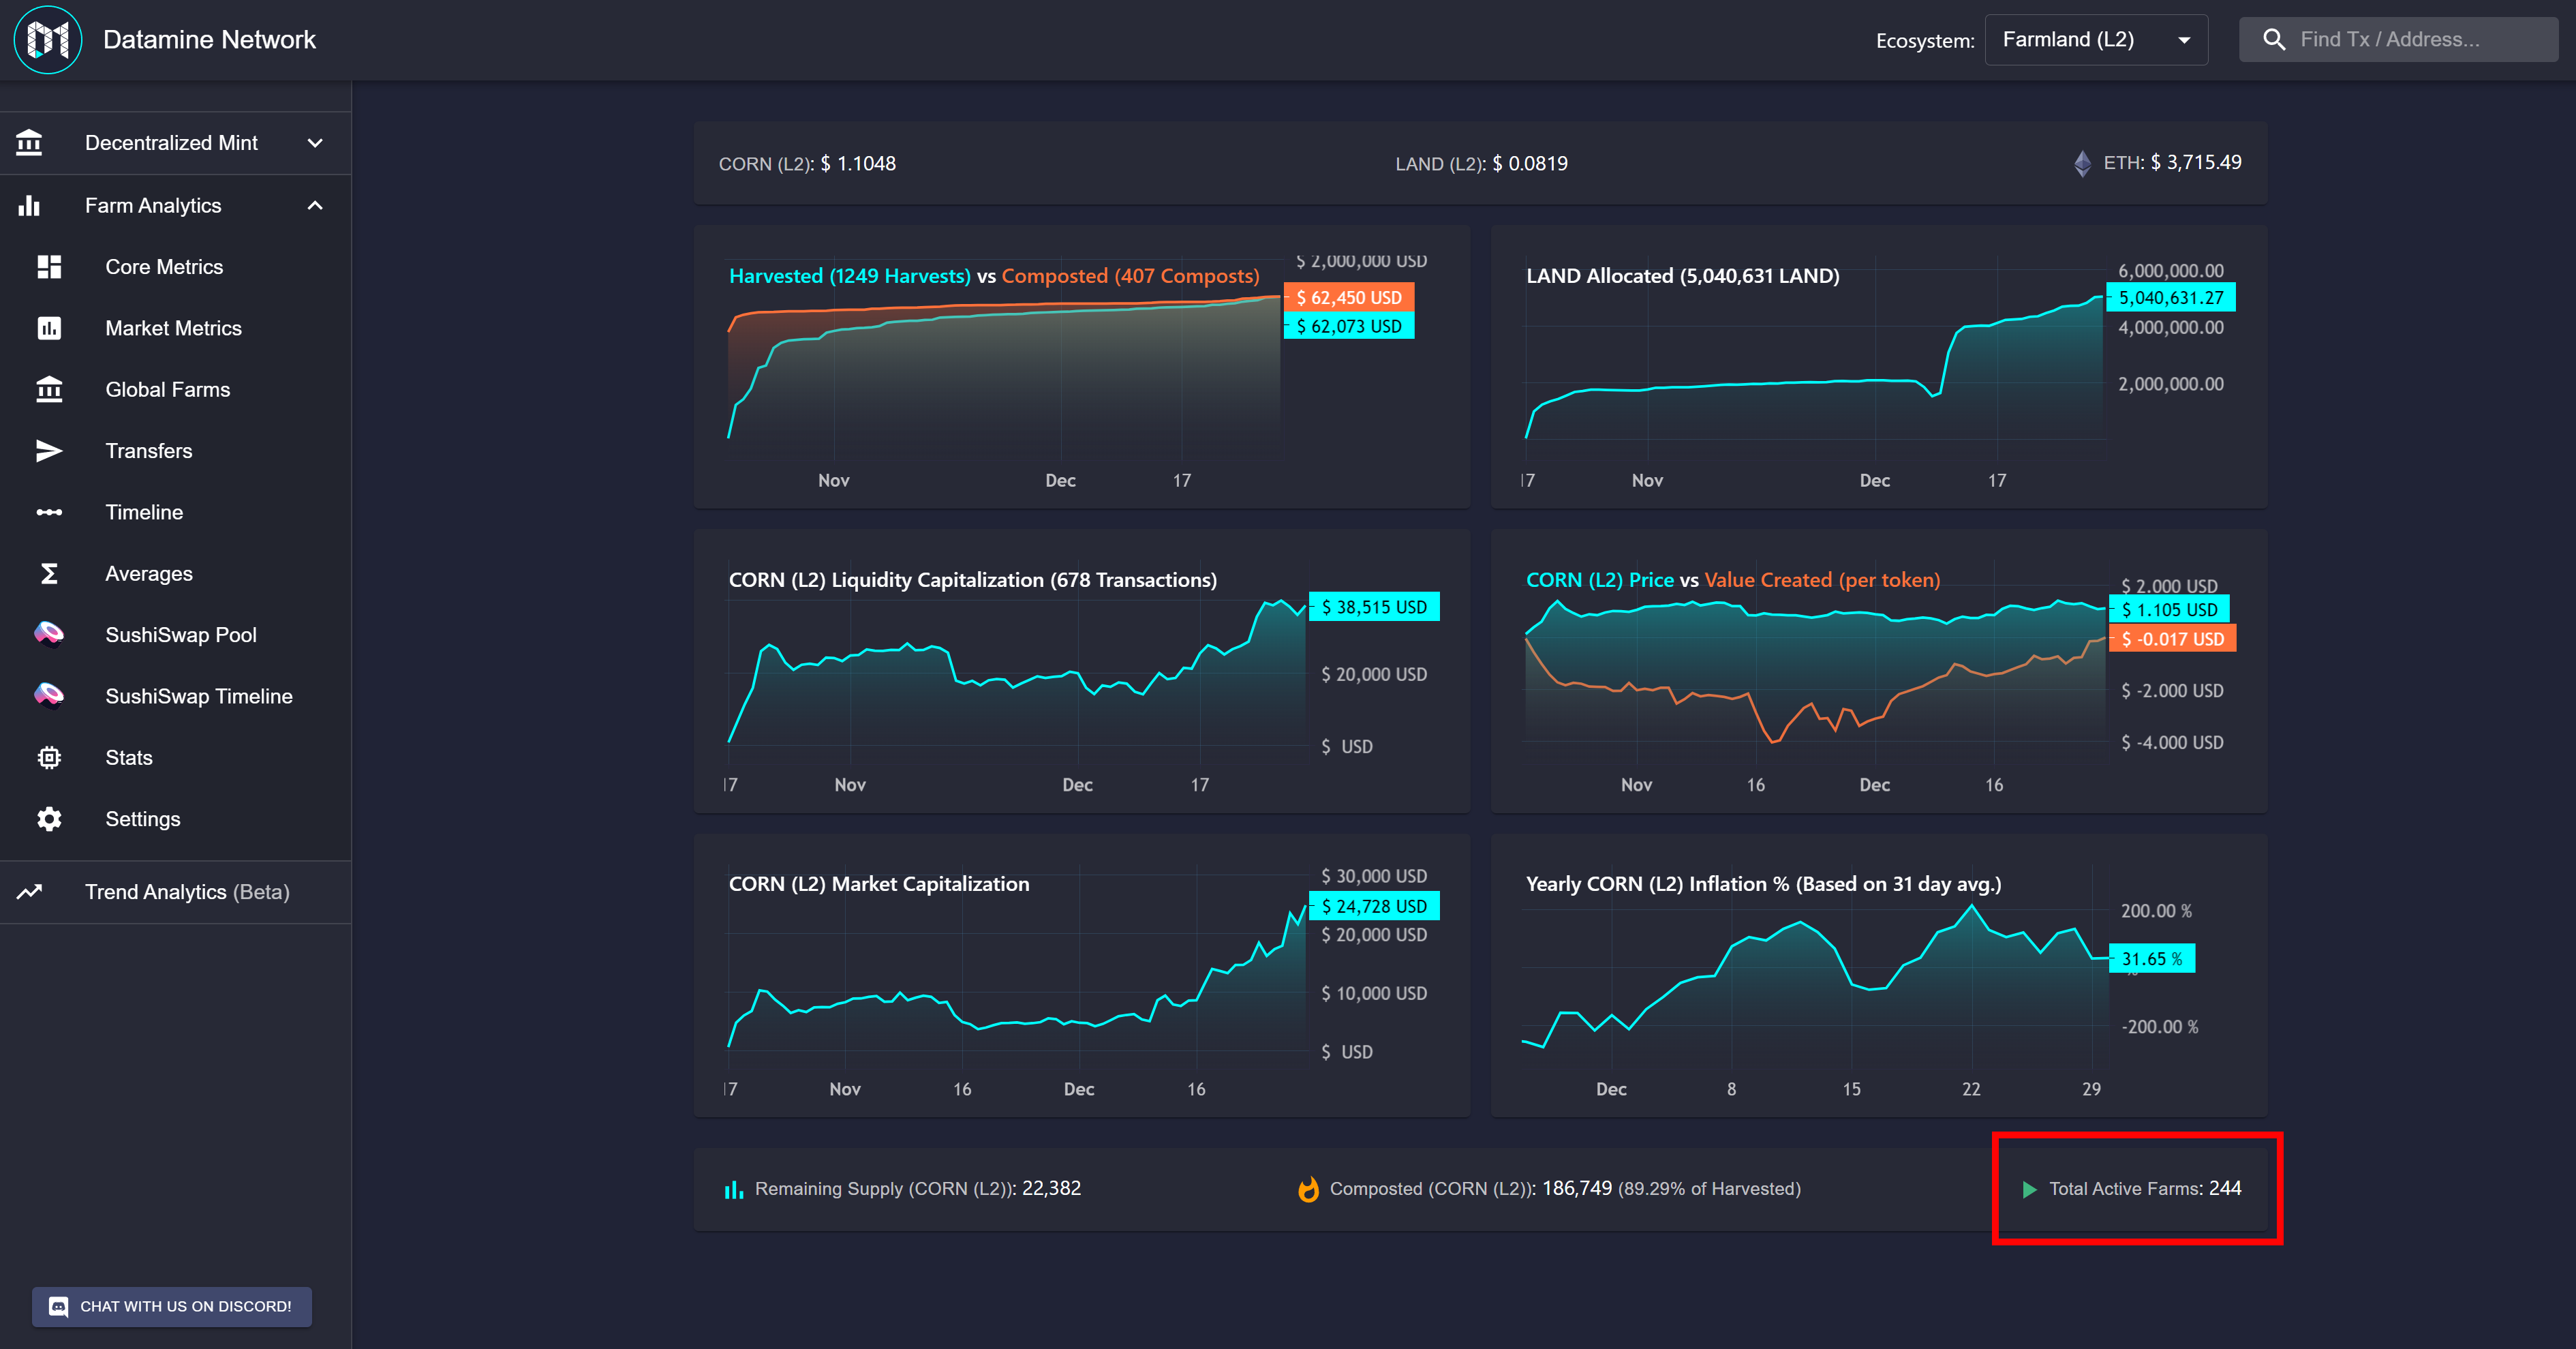The height and width of the screenshot is (1349, 2576).
Task: Click the Averages sigma icon
Action: click(x=49, y=574)
